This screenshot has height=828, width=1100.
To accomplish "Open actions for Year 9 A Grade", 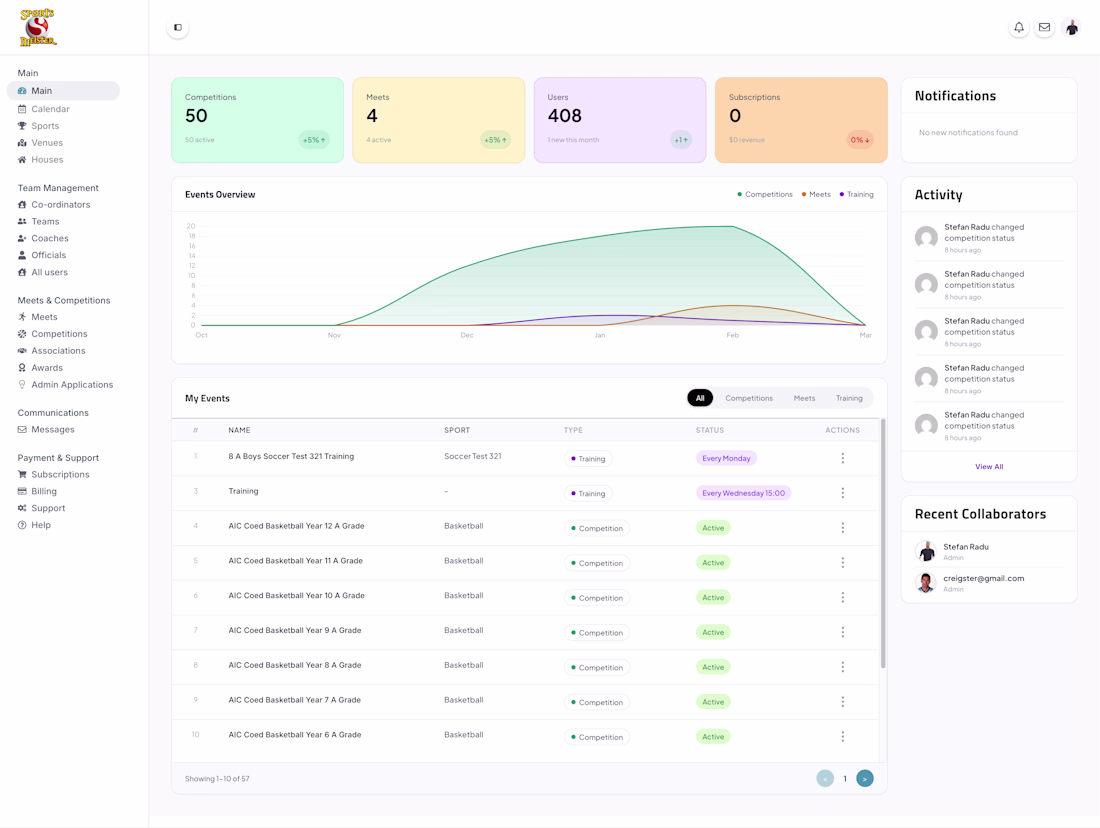I will point(843,632).
